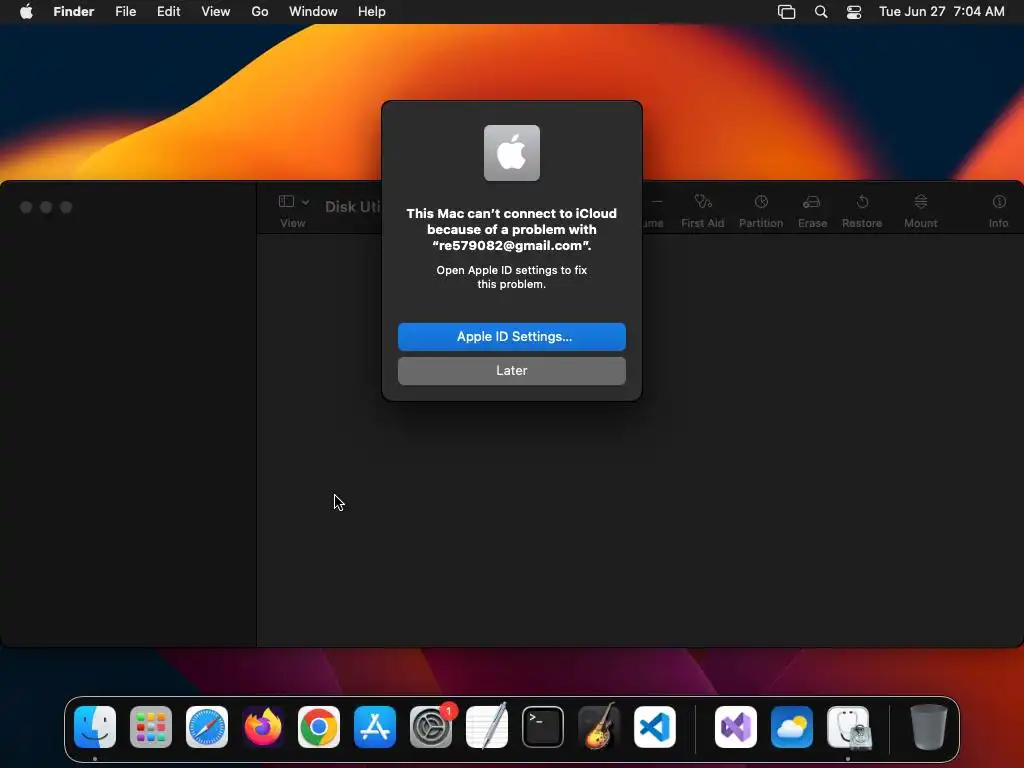Open Control Center in menu bar
This screenshot has height=768, width=1024.
coord(854,12)
